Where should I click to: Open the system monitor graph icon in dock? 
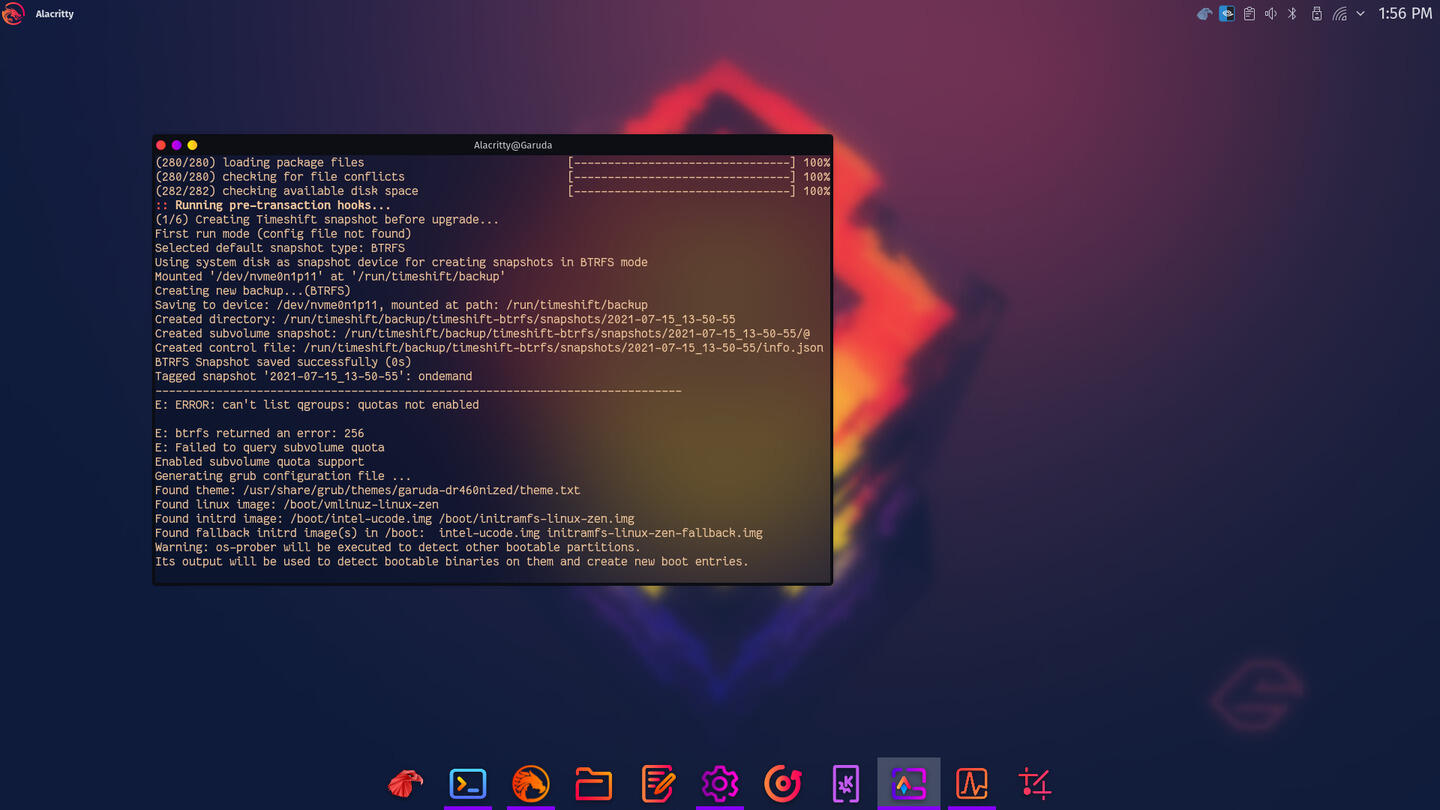(972, 783)
